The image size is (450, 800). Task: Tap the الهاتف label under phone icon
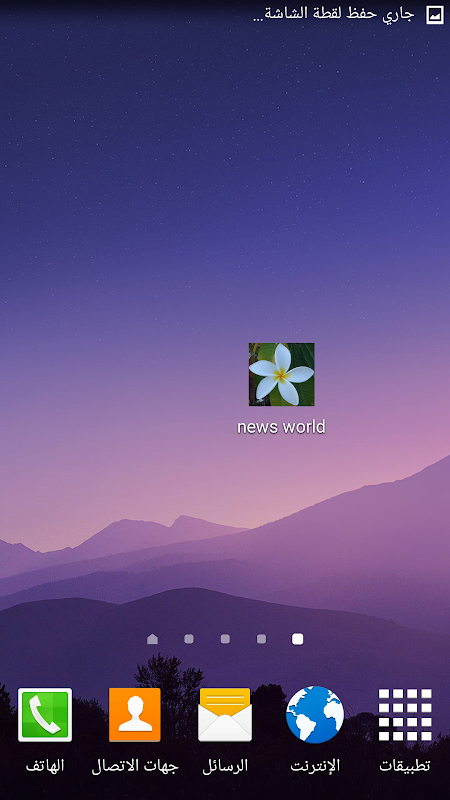(45, 765)
